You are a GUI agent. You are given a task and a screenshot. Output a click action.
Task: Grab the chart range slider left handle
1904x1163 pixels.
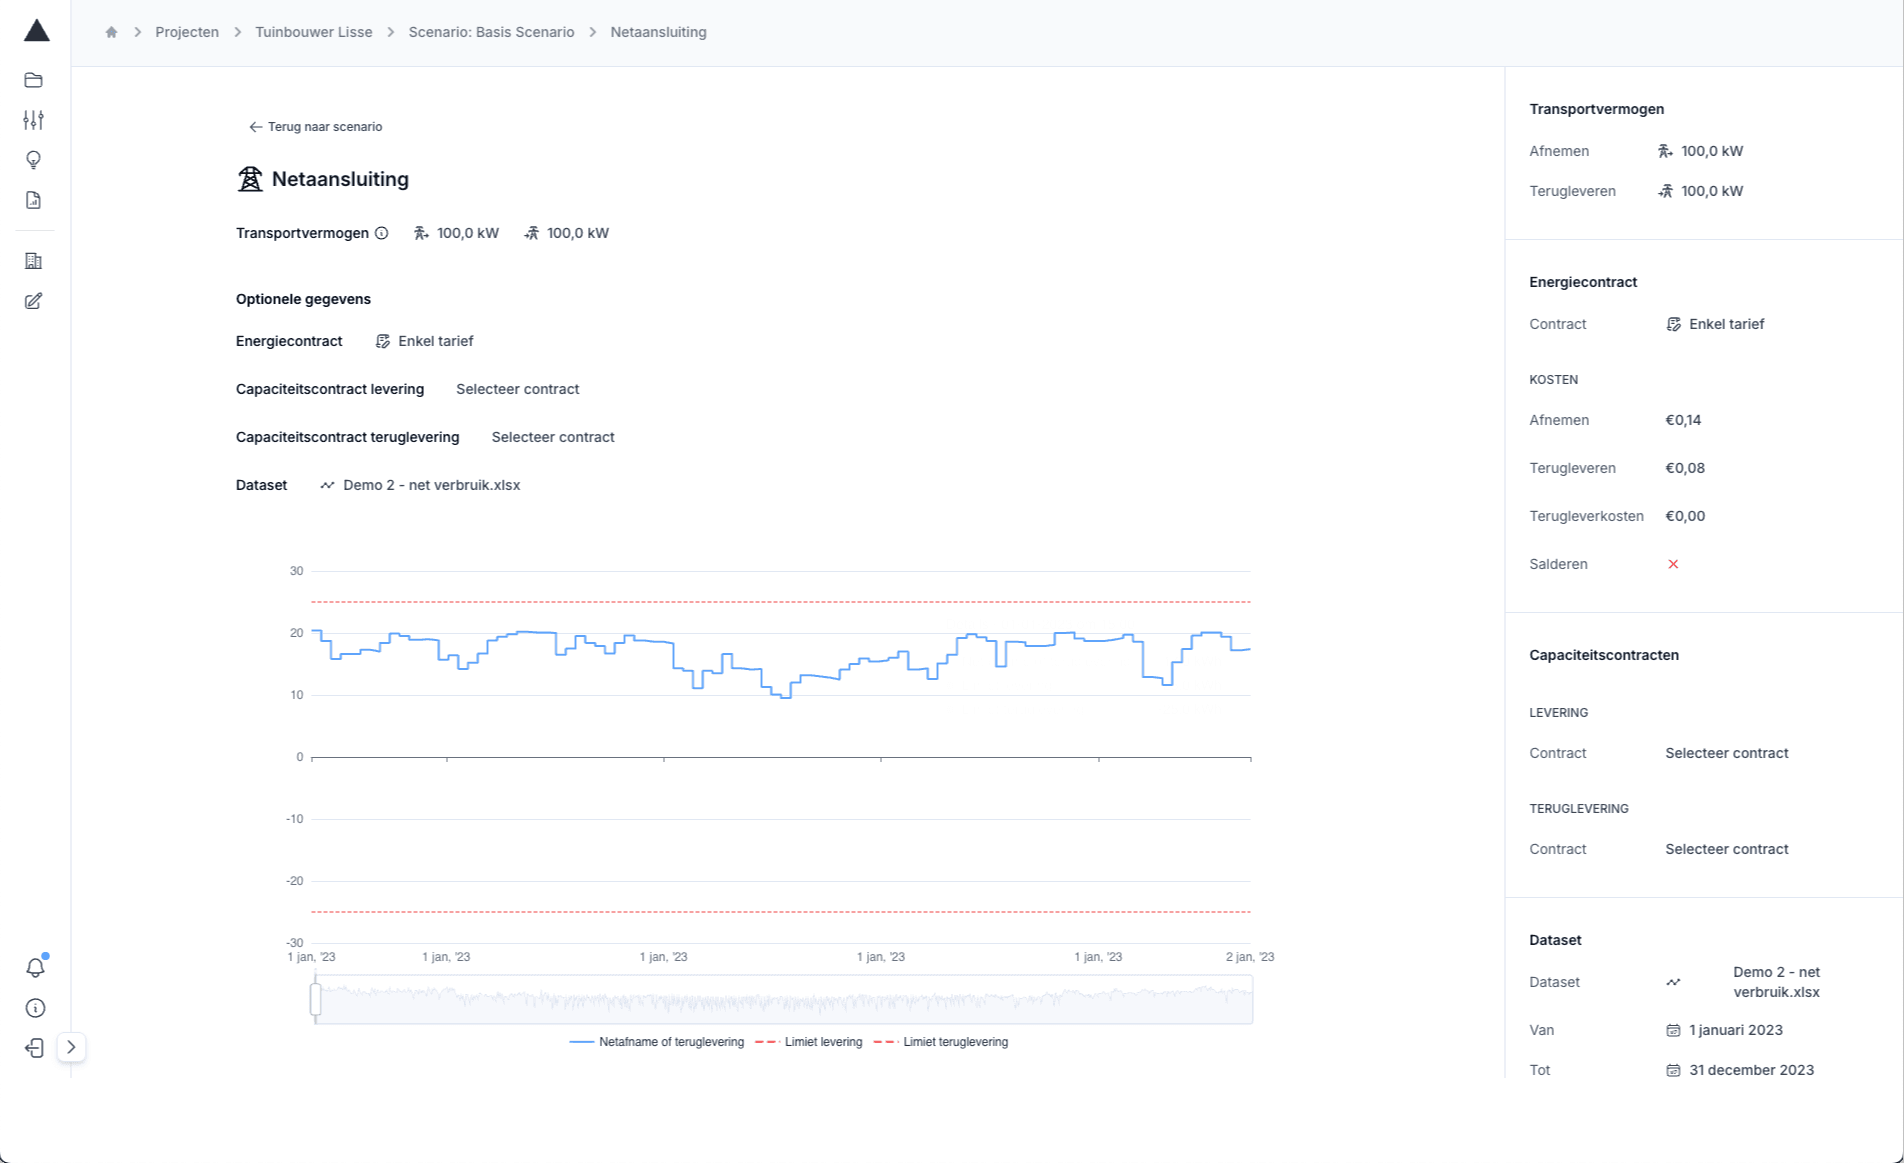pos(316,999)
